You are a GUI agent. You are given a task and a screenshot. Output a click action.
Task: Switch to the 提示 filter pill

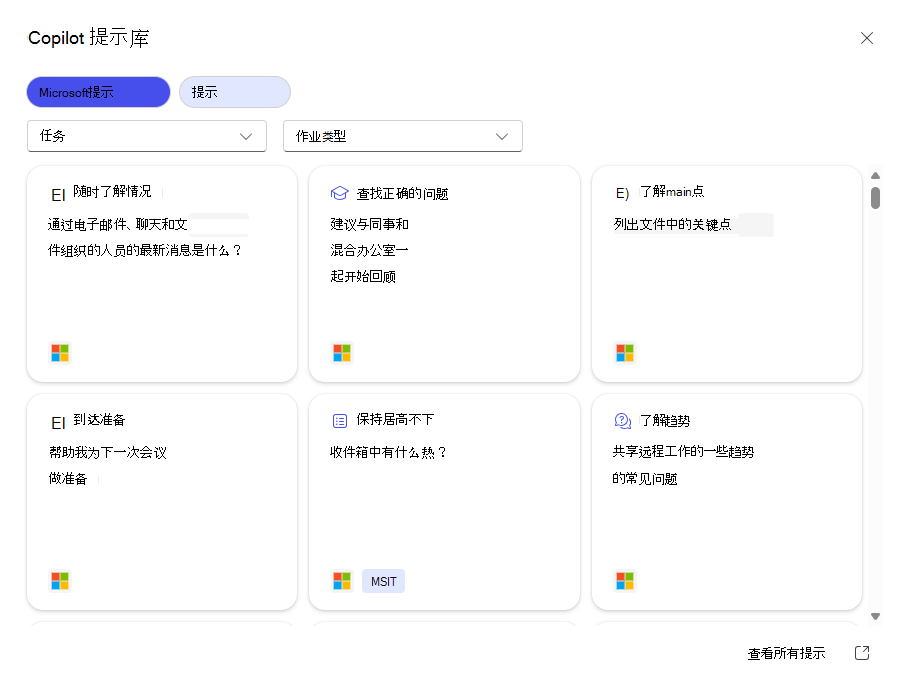click(x=234, y=92)
